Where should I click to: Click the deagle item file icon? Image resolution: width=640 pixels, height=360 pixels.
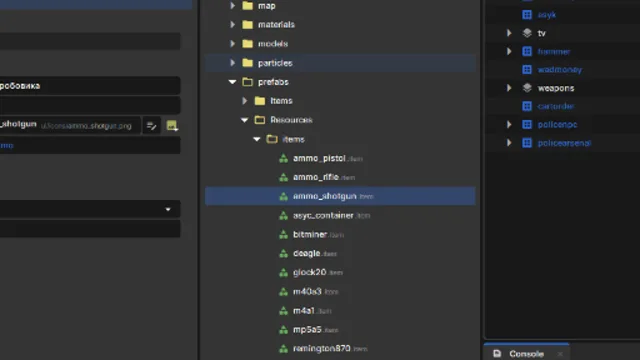pos(283,253)
